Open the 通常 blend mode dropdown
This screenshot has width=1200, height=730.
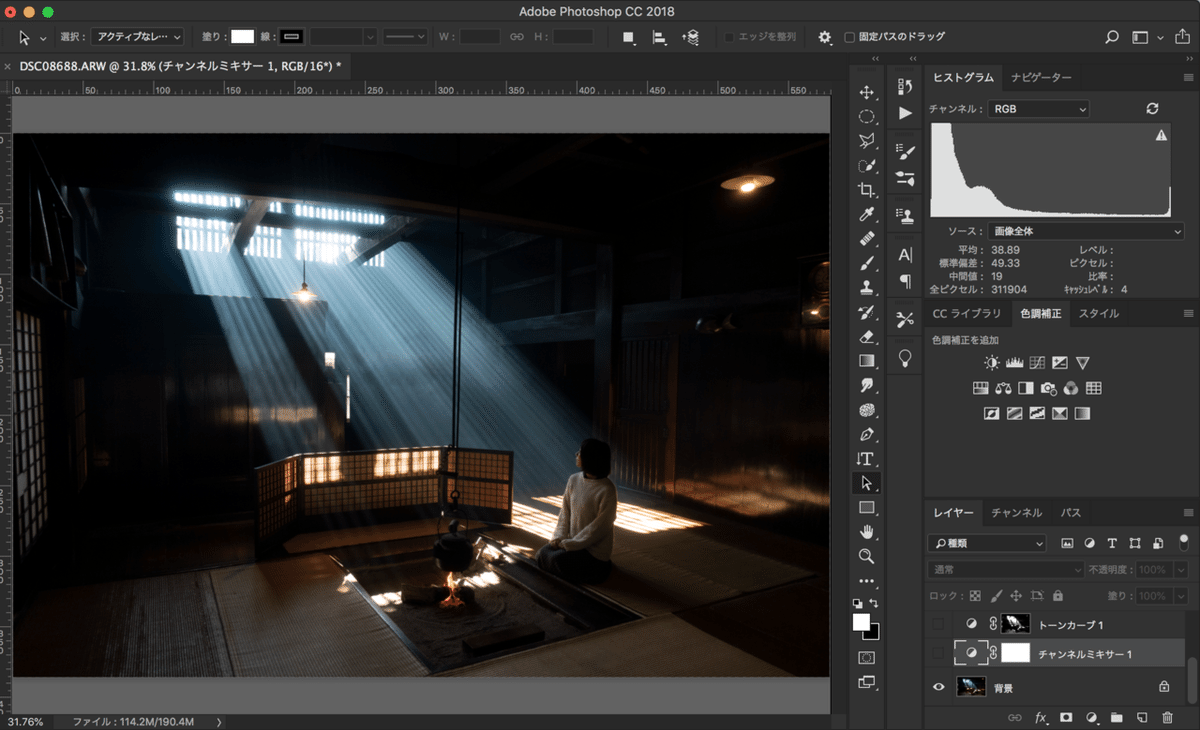coord(1006,569)
